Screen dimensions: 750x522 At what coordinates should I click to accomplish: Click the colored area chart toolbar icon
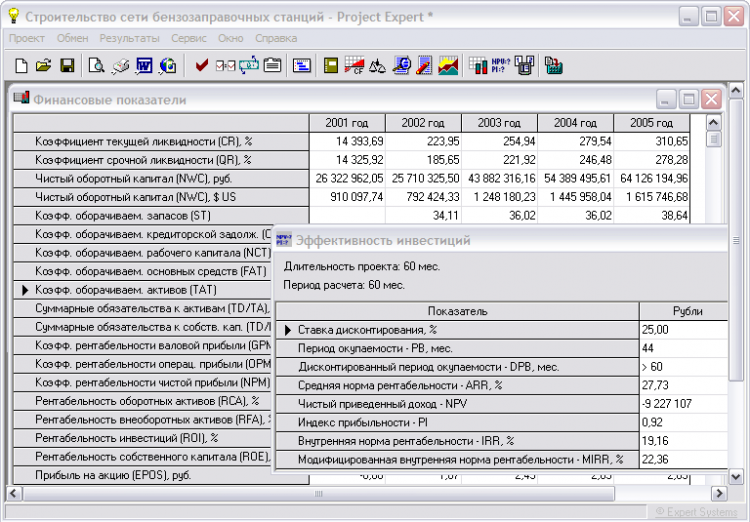click(x=448, y=66)
